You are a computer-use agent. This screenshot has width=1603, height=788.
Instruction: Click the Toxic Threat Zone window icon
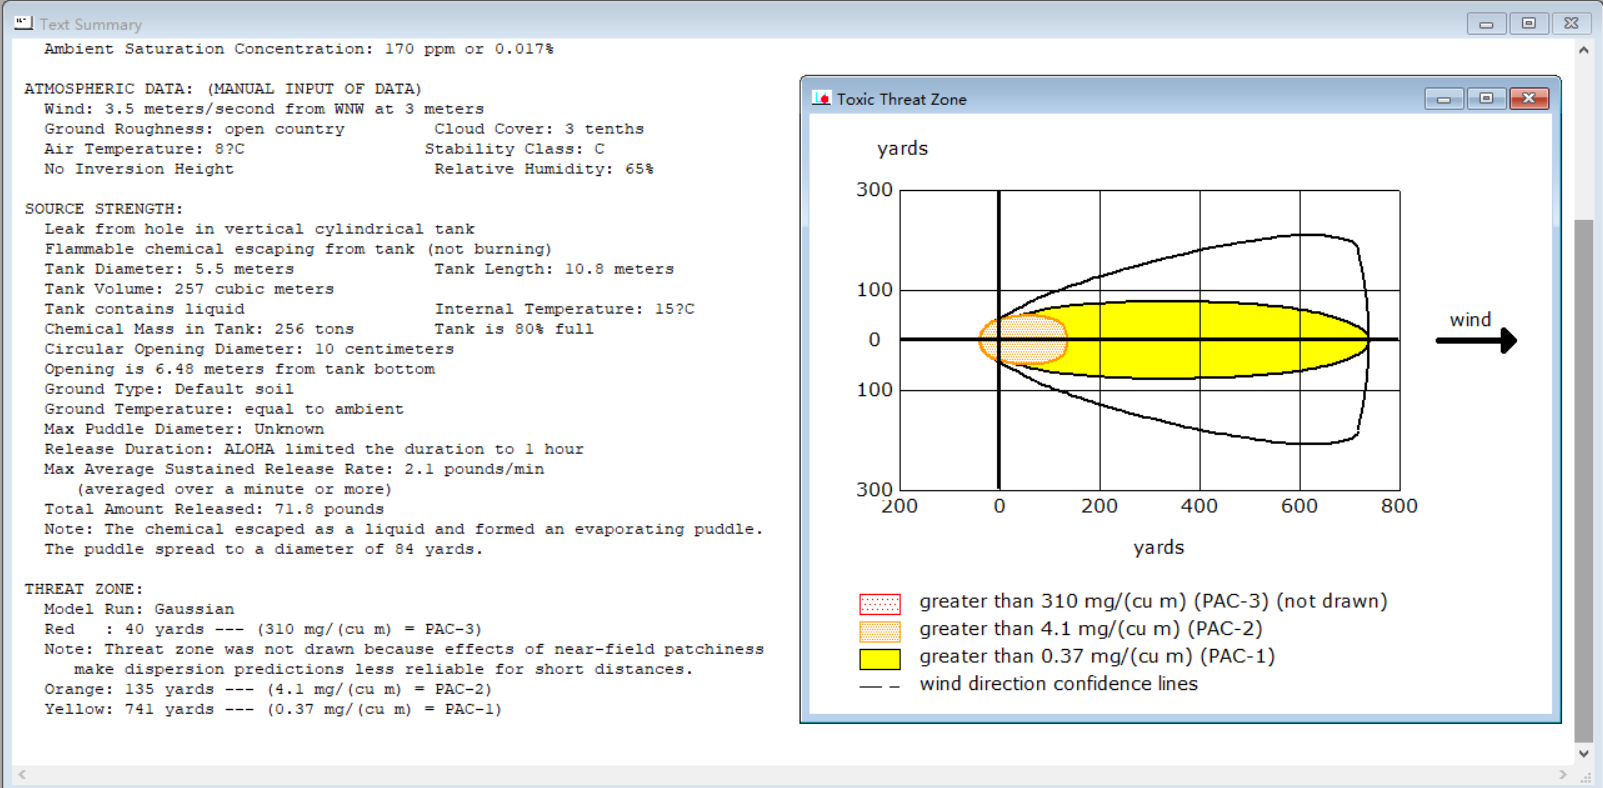coord(822,98)
